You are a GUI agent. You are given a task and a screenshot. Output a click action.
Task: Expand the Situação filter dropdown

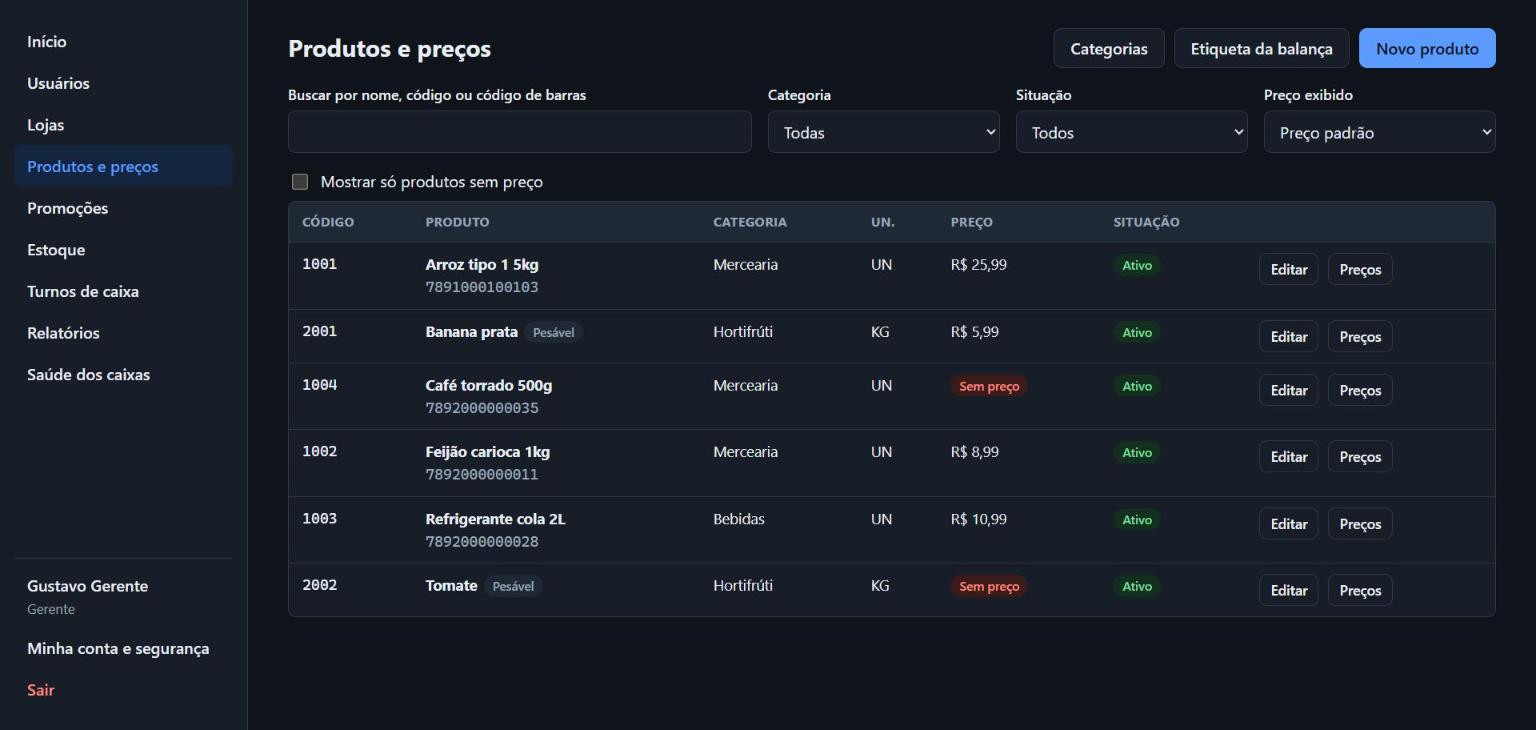1132,132
